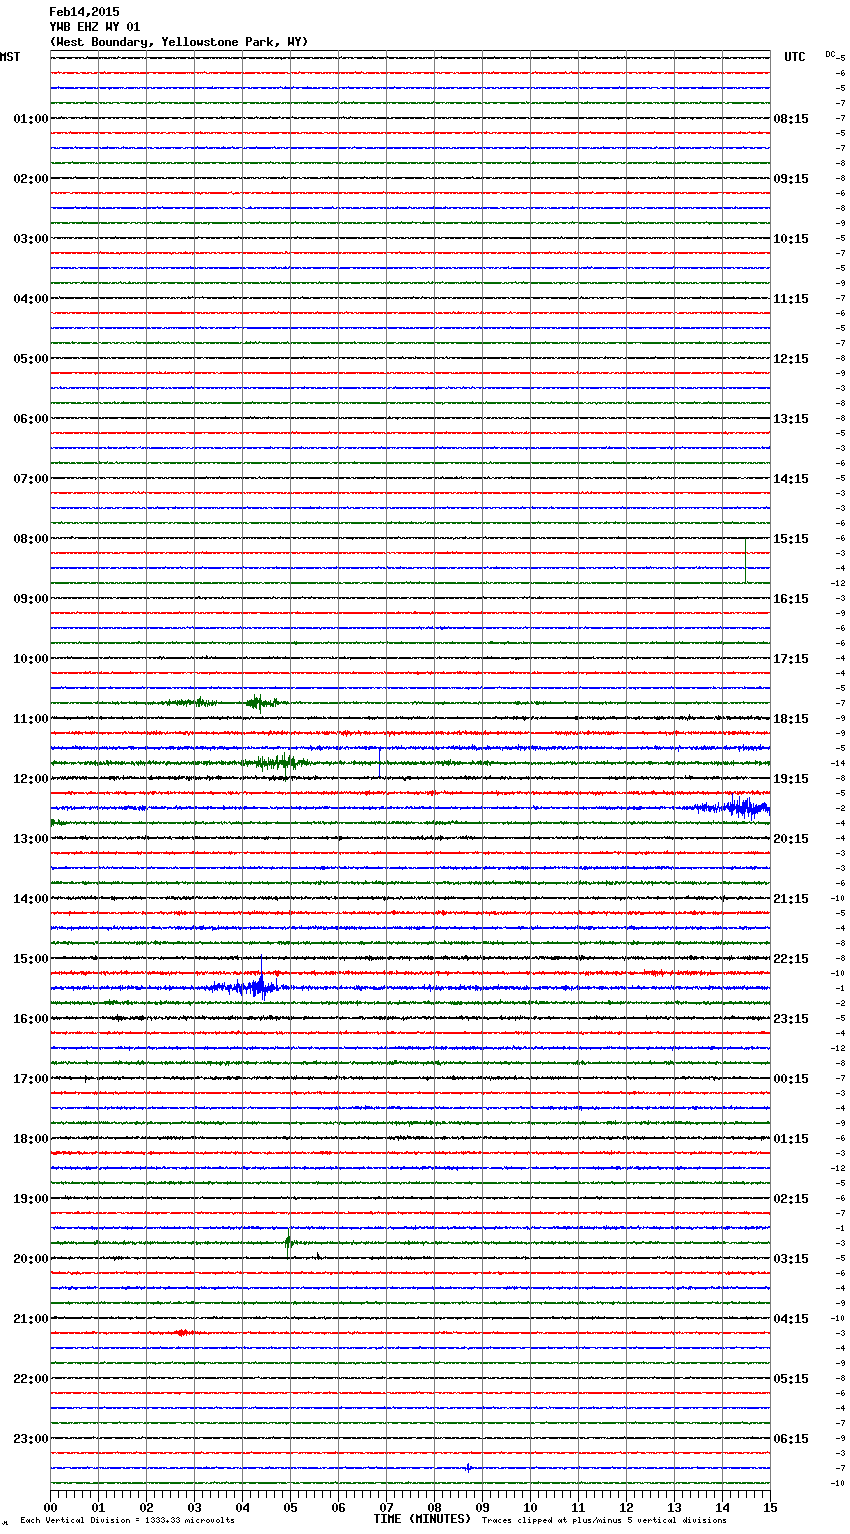Select the 10:00 MST row label
This screenshot has width=850, height=1534.
click(x=30, y=659)
